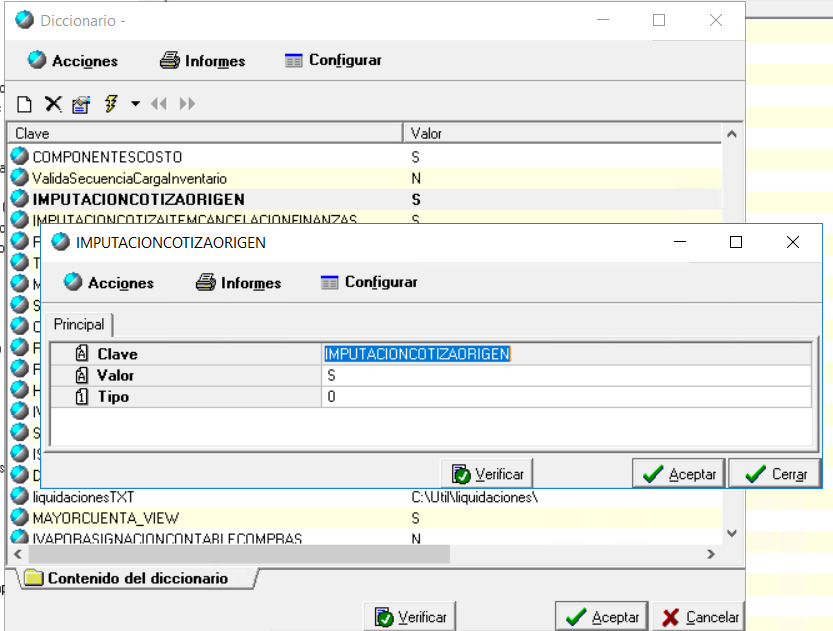Select the COMPONENTESCOSTO row
The image size is (833, 631).
[x=366, y=157]
